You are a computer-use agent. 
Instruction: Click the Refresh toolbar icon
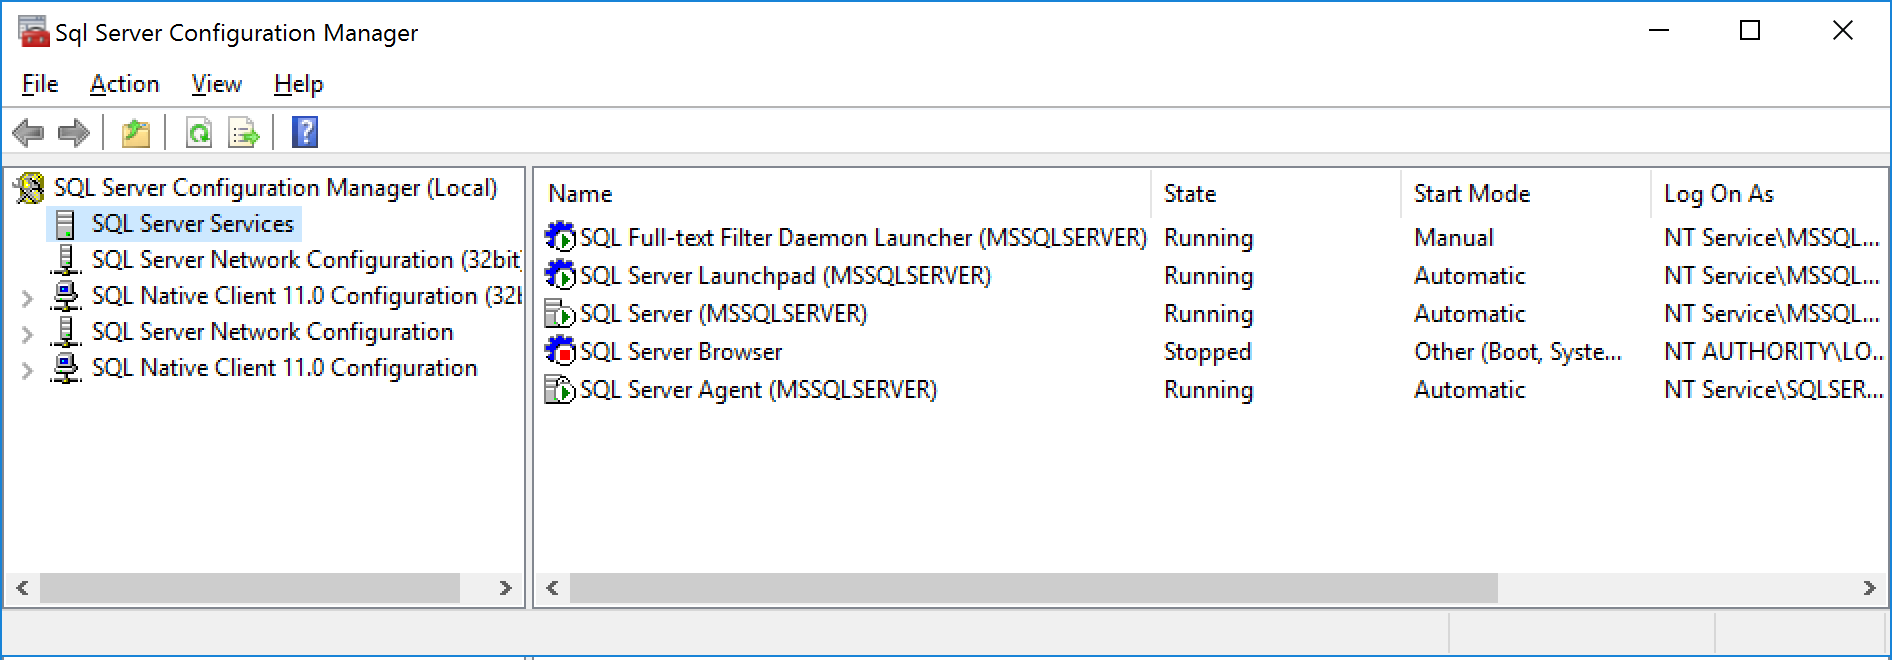coord(199,132)
